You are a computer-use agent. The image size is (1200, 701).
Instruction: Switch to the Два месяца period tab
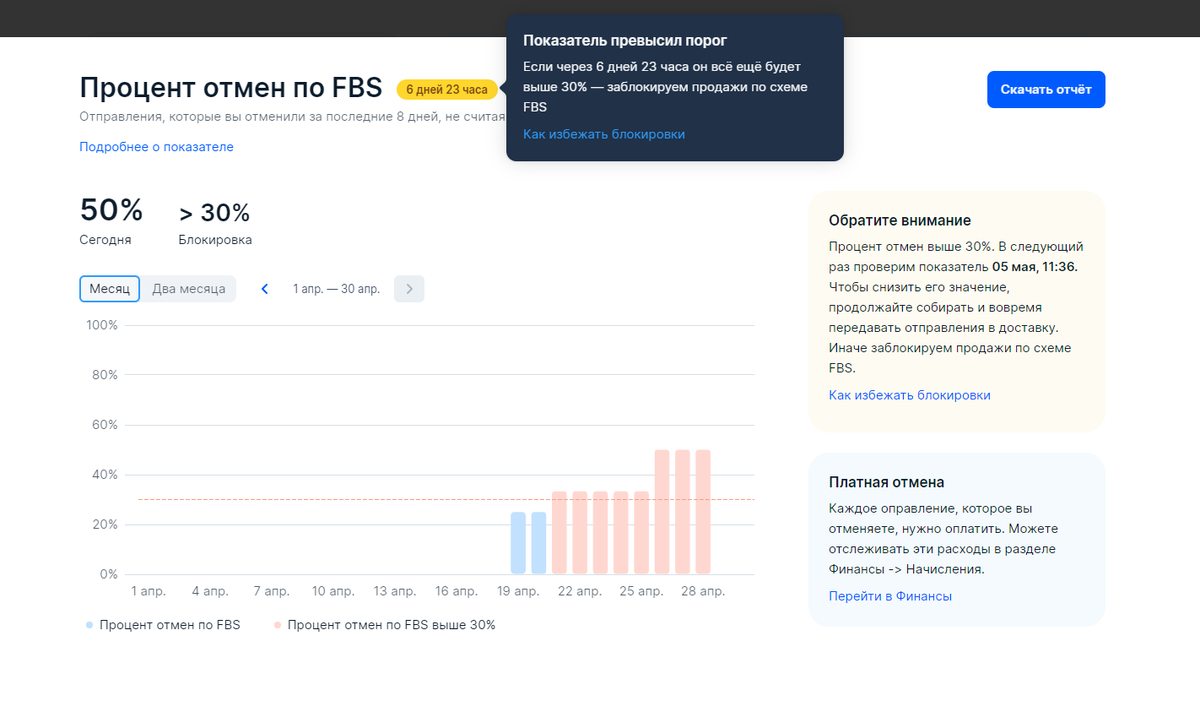(189, 289)
